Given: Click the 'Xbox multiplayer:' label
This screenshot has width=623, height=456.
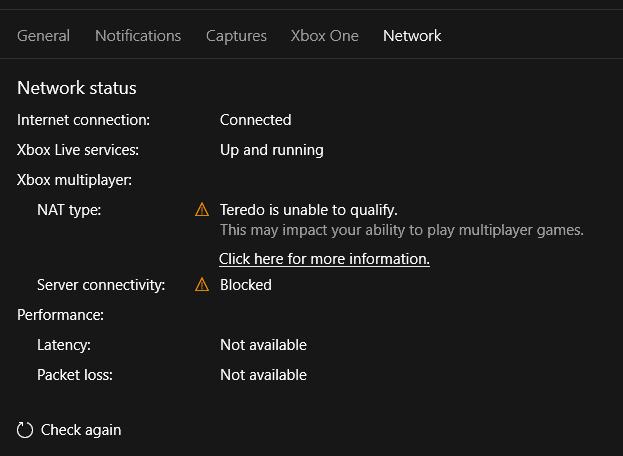Looking at the screenshot, I should click(x=74, y=180).
